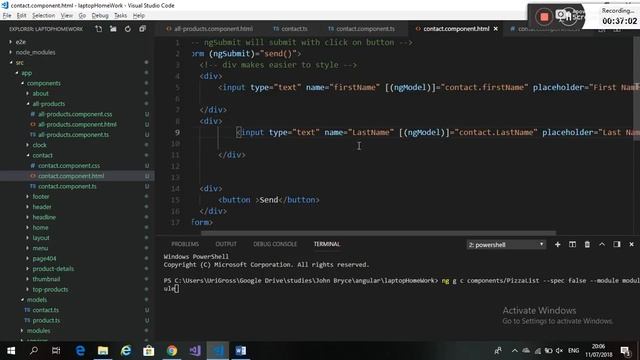
Task: Open the Tasks menu
Action: click(x=120, y=16)
